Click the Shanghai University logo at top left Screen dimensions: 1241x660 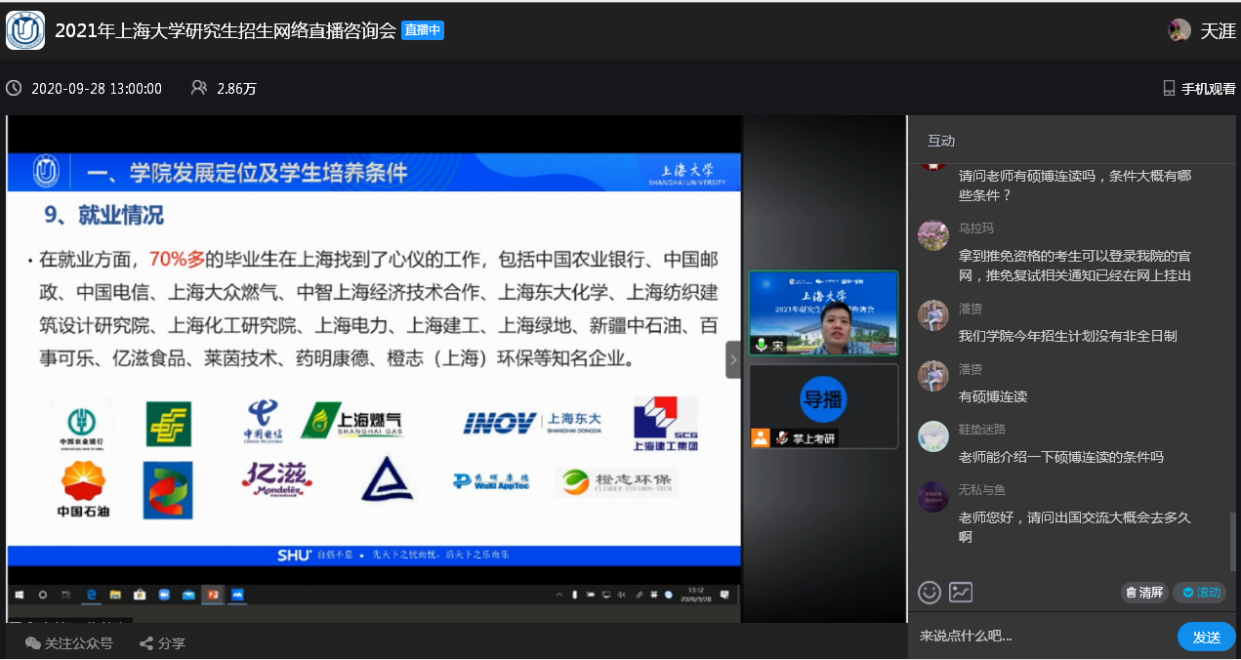(26, 30)
